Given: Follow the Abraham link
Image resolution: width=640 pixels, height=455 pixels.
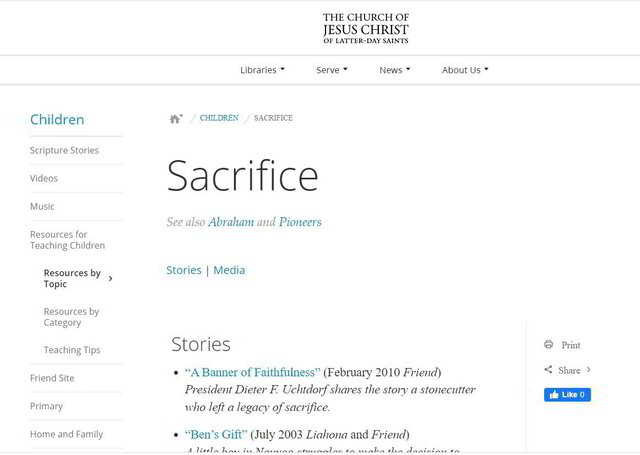Looking at the screenshot, I should pyautogui.click(x=231, y=222).
